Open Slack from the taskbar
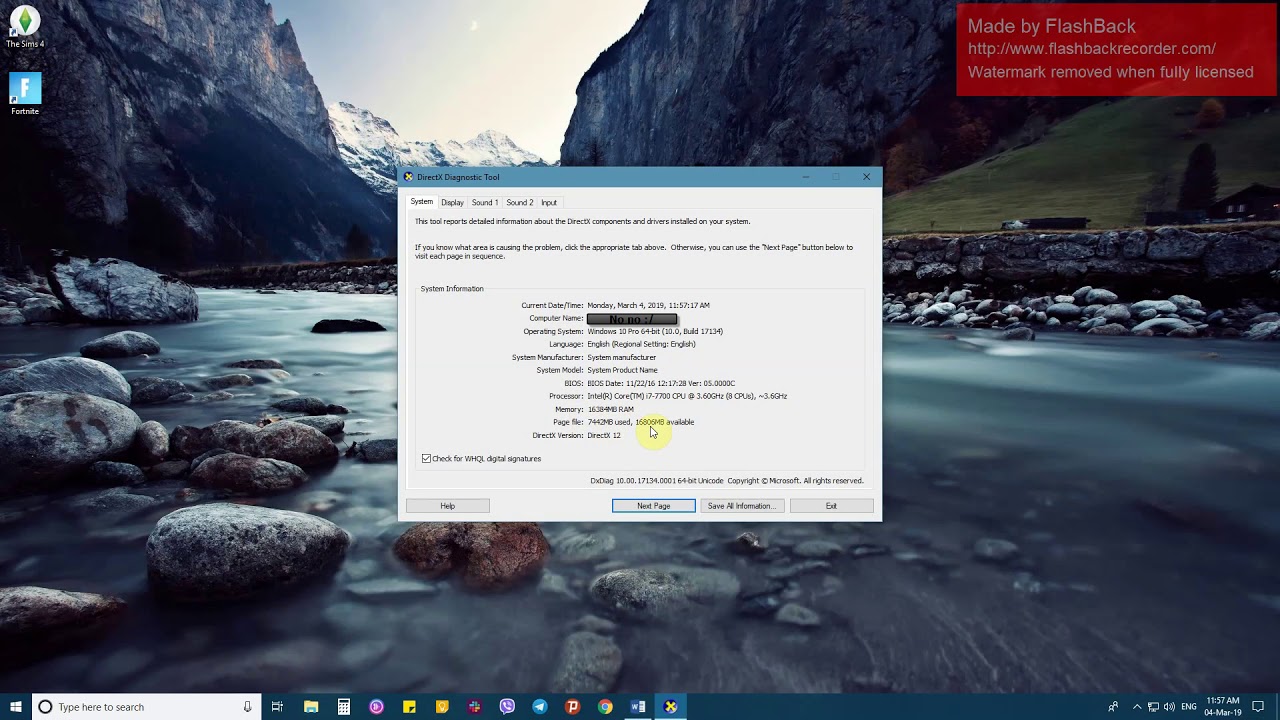Viewport: 1280px width, 720px height. [x=474, y=707]
